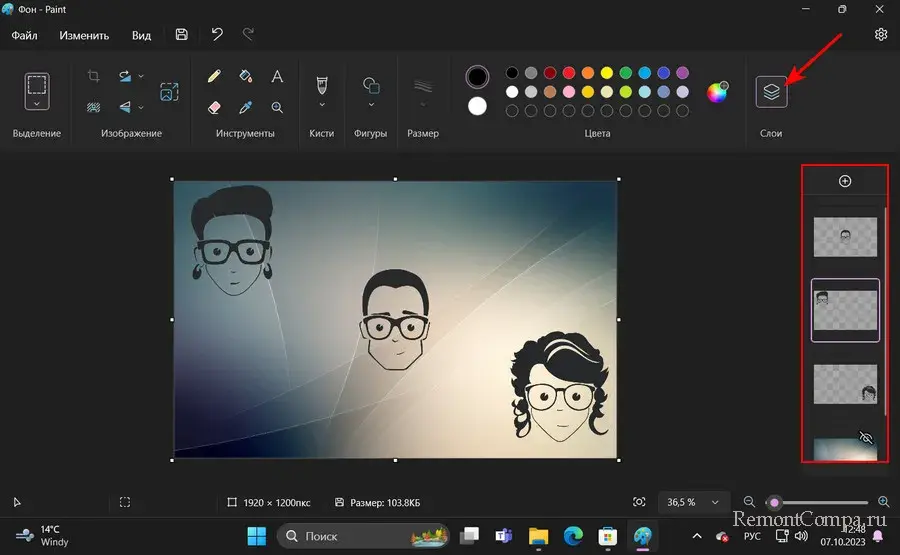Select the top layer thumbnail
This screenshot has height=555, width=900.
(x=845, y=237)
